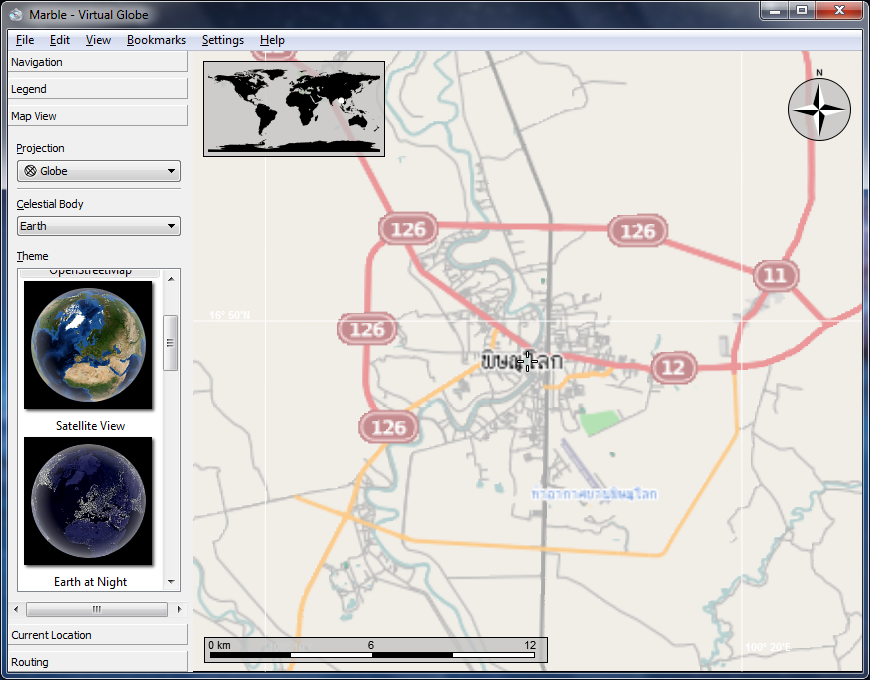Click the top-right 126 road shield
Viewport: 870px width, 680px height.
(638, 231)
